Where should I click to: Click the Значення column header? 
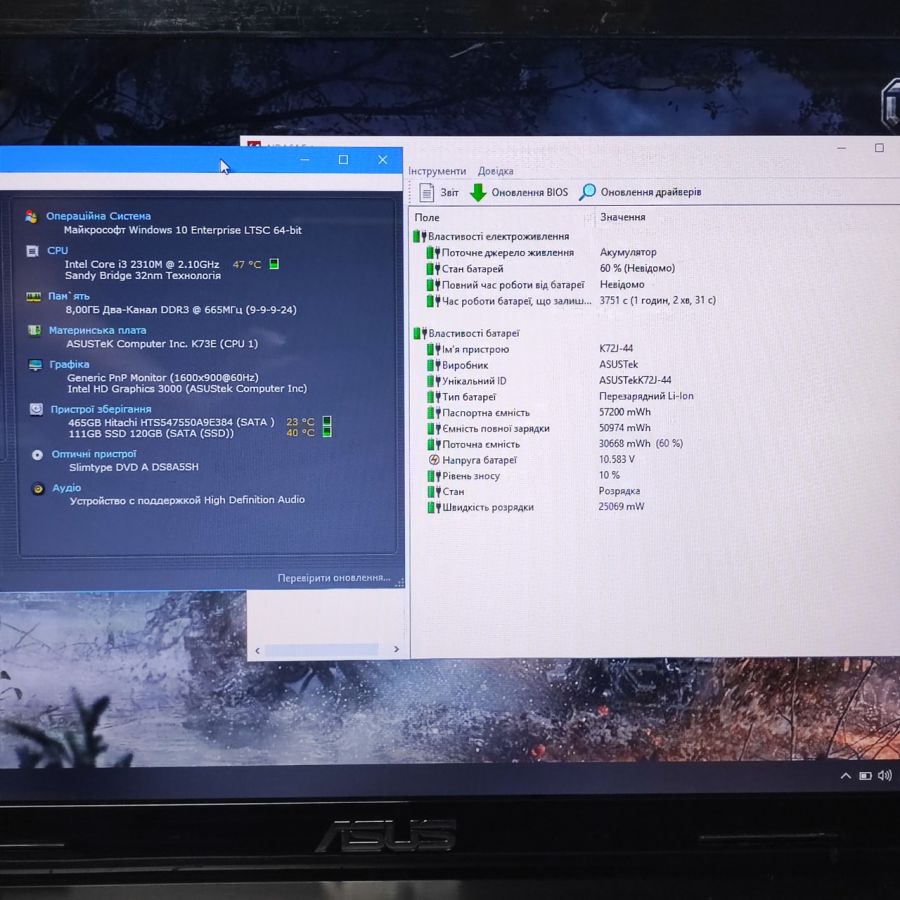[x=623, y=217]
